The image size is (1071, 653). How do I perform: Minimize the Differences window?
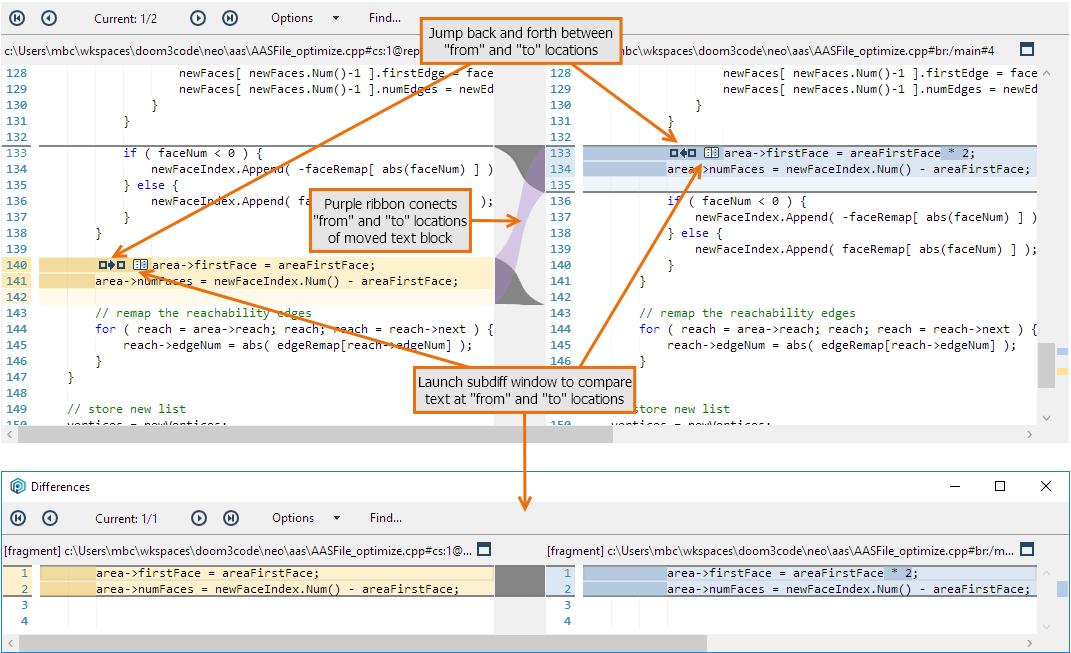(955, 486)
